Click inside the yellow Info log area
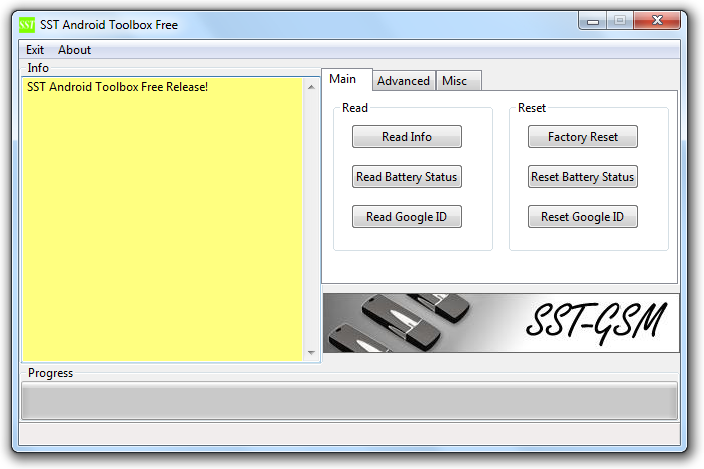 point(163,219)
